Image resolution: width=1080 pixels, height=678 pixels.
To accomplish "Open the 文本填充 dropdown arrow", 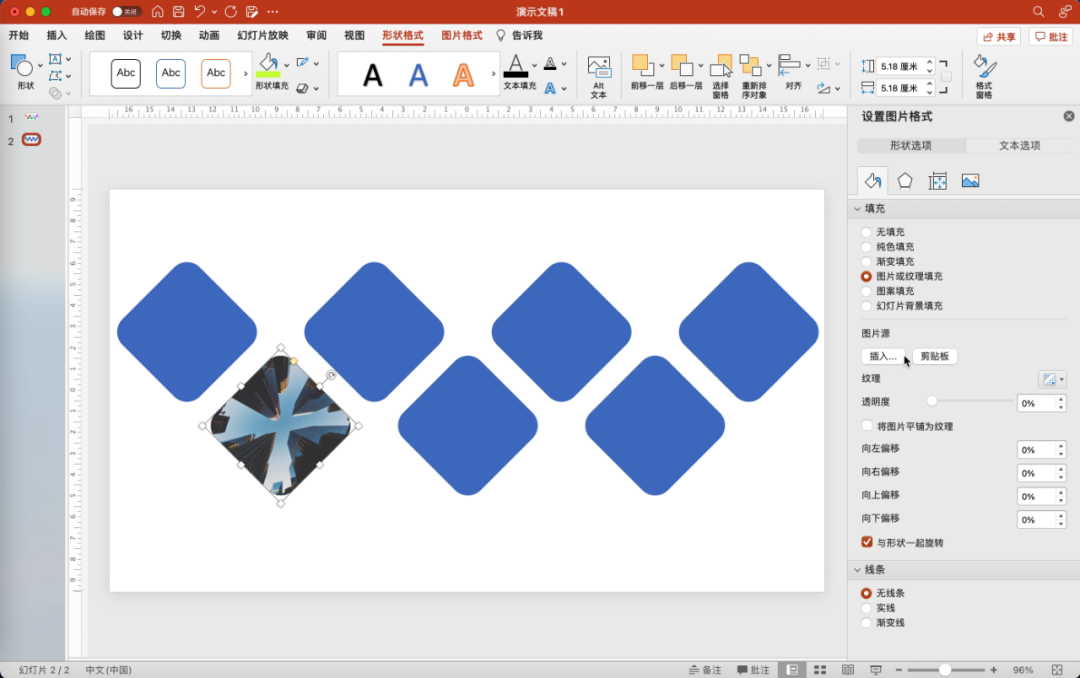I will click(534, 65).
